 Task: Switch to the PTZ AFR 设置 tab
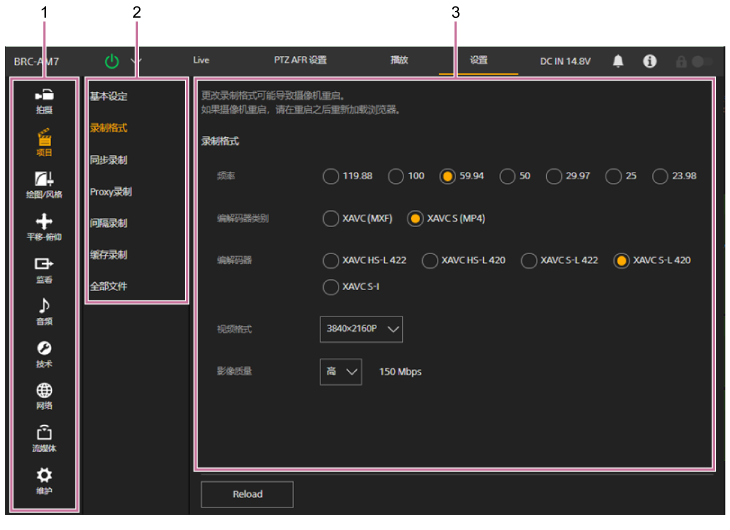[x=300, y=60]
